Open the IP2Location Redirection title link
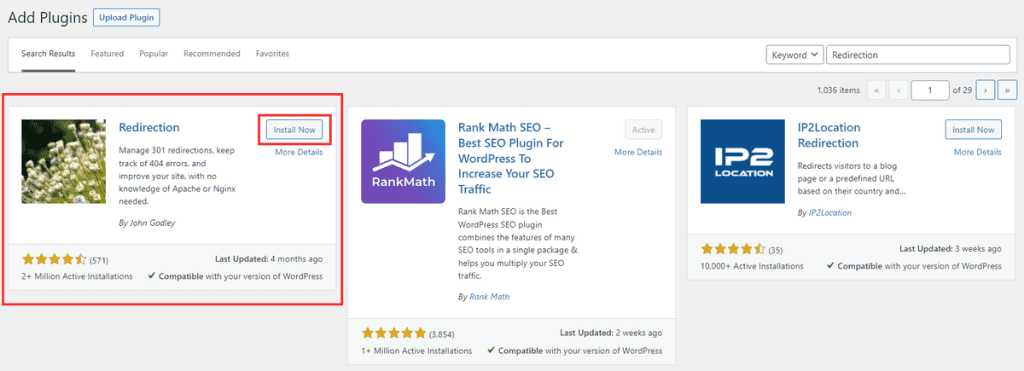This screenshot has height=371, width=1024. point(829,135)
